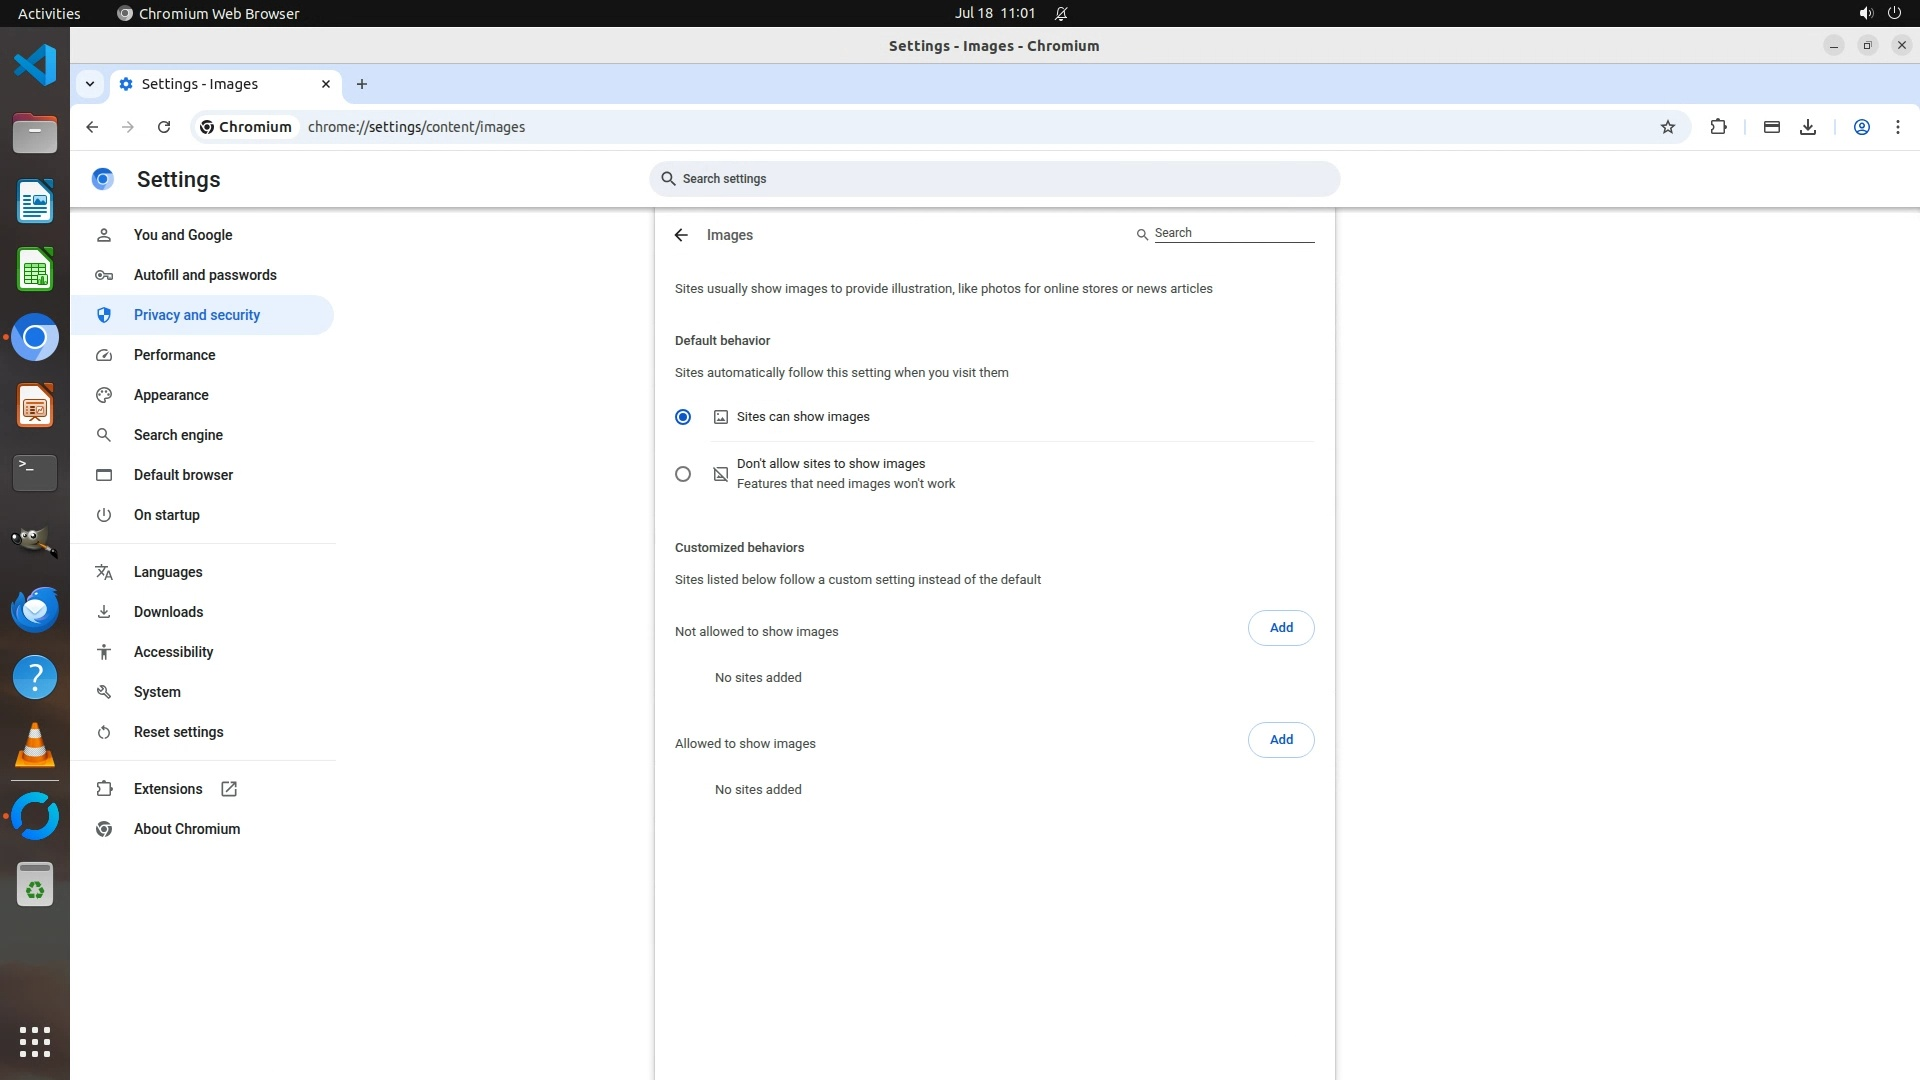Open the Chromium three-dot menu

[x=1897, y=127]
